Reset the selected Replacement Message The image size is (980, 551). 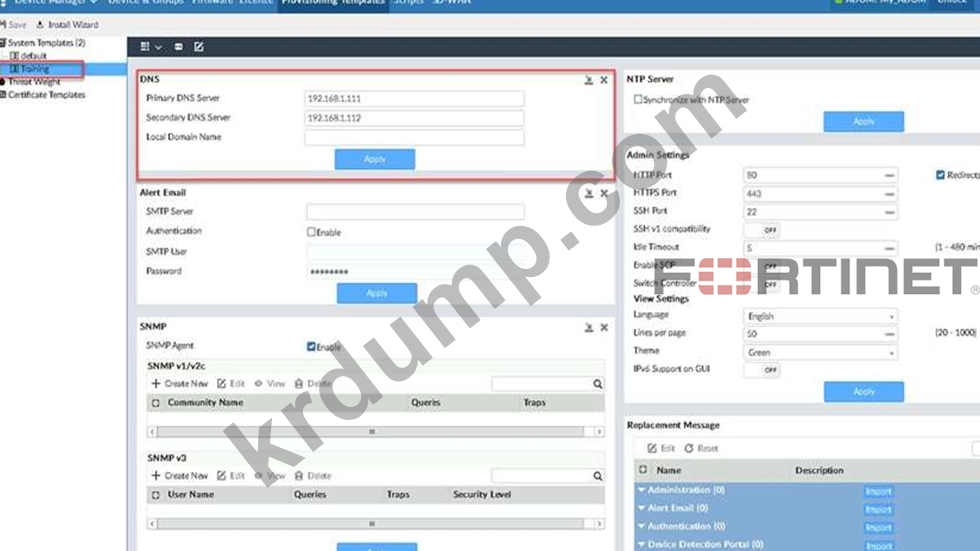[701, 448]
